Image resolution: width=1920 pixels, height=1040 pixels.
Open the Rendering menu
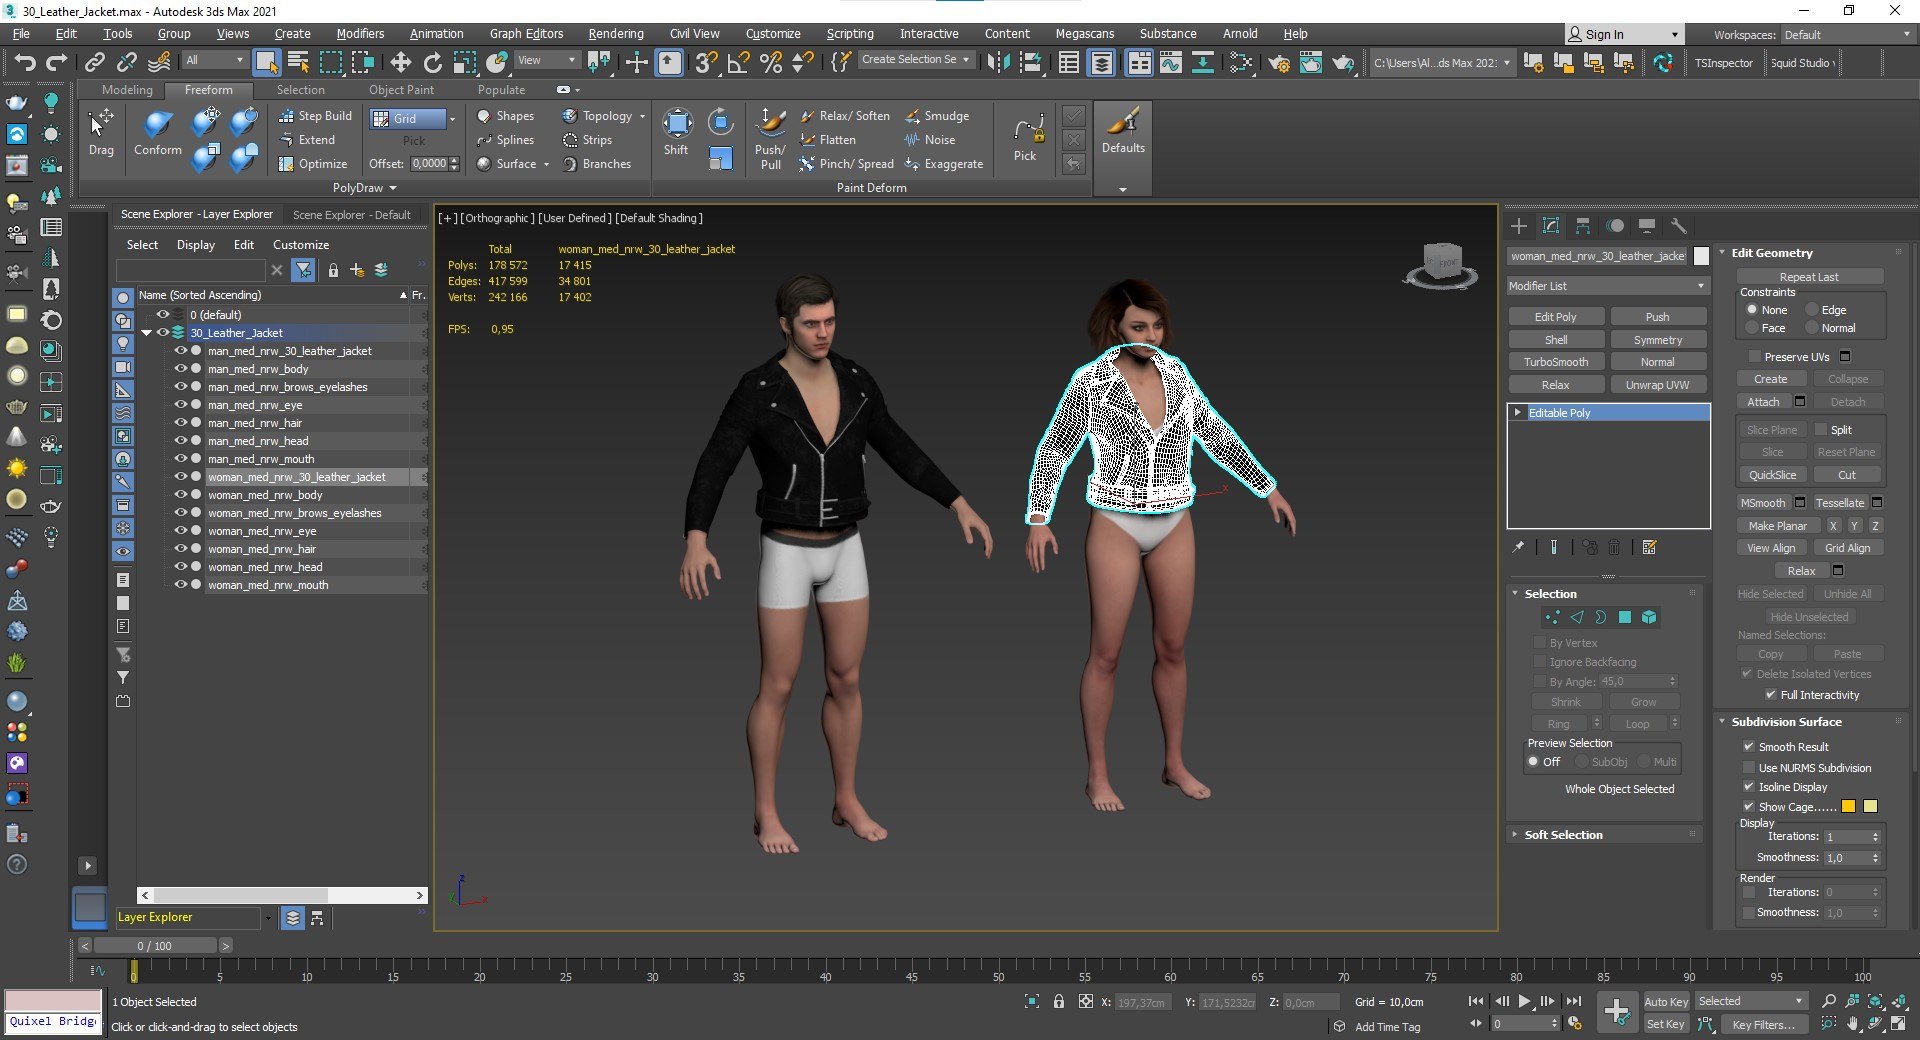tap(615, 34)
